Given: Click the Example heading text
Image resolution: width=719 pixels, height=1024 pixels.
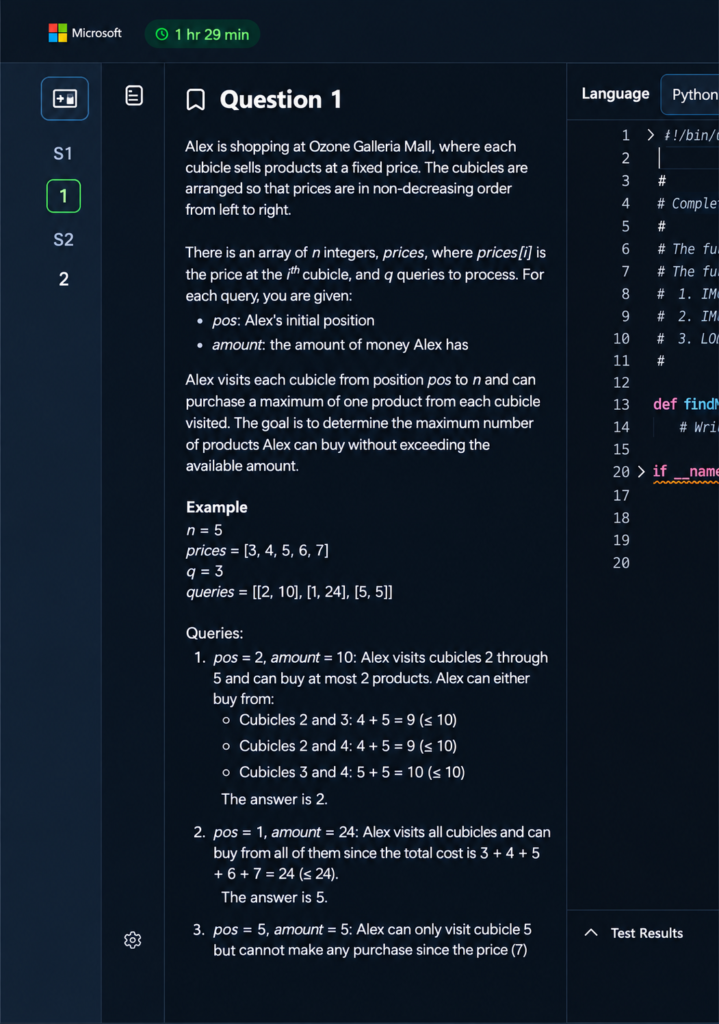Looking at the screenshot, I should click(217, 507).
